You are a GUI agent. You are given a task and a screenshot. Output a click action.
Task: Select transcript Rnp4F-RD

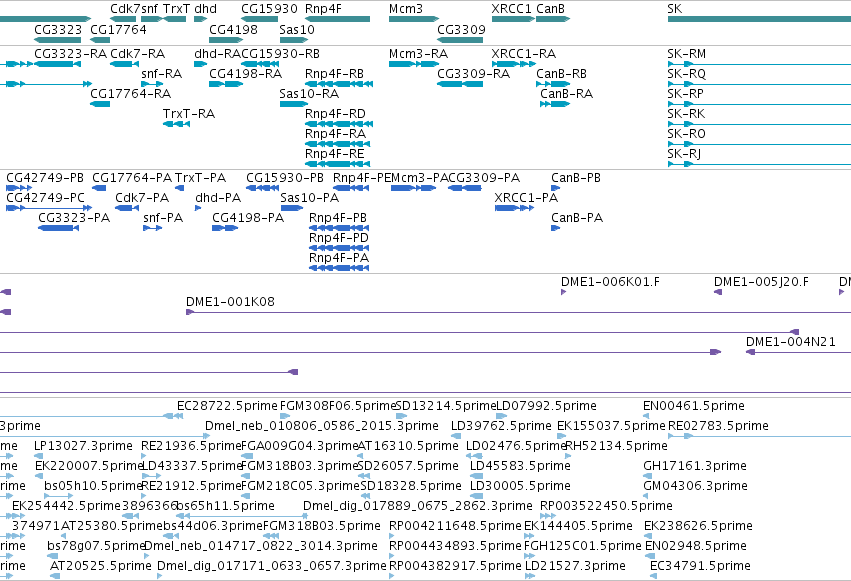pyautogui.click(x=339, y=124)
